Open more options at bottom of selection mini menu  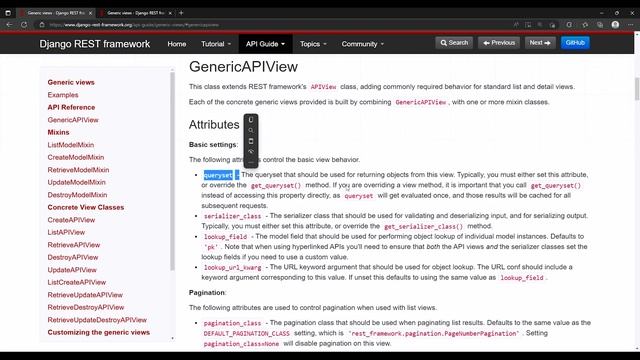[251, 162]
